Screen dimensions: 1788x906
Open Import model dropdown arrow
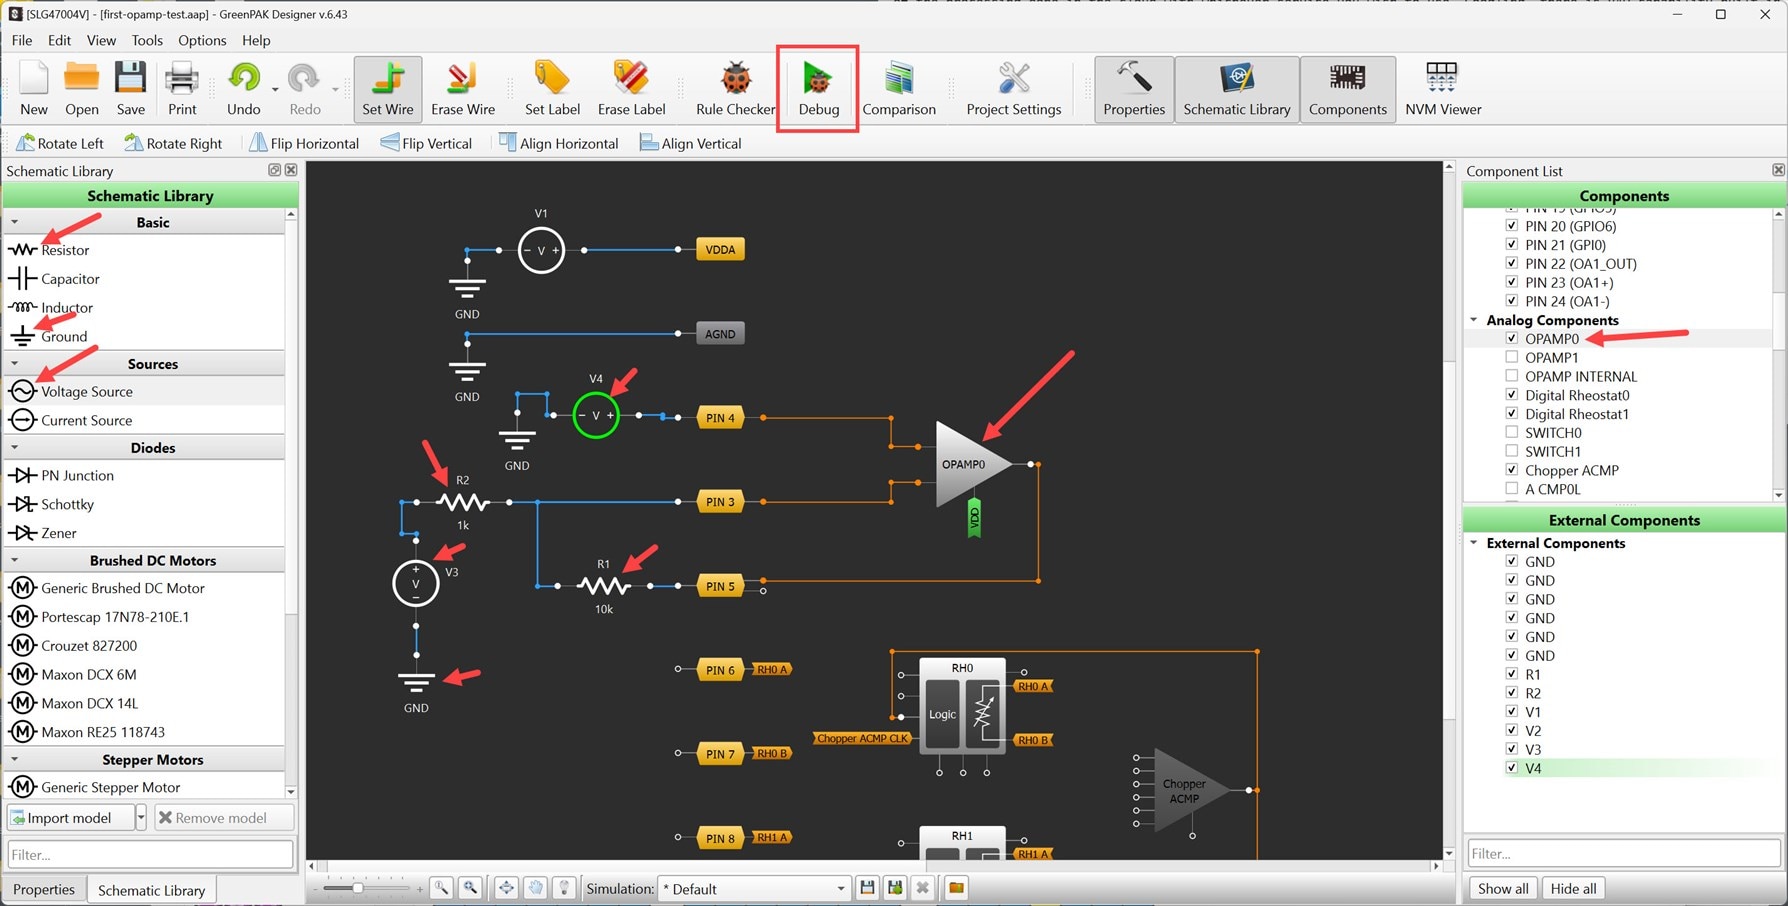[x=141, y=817]
